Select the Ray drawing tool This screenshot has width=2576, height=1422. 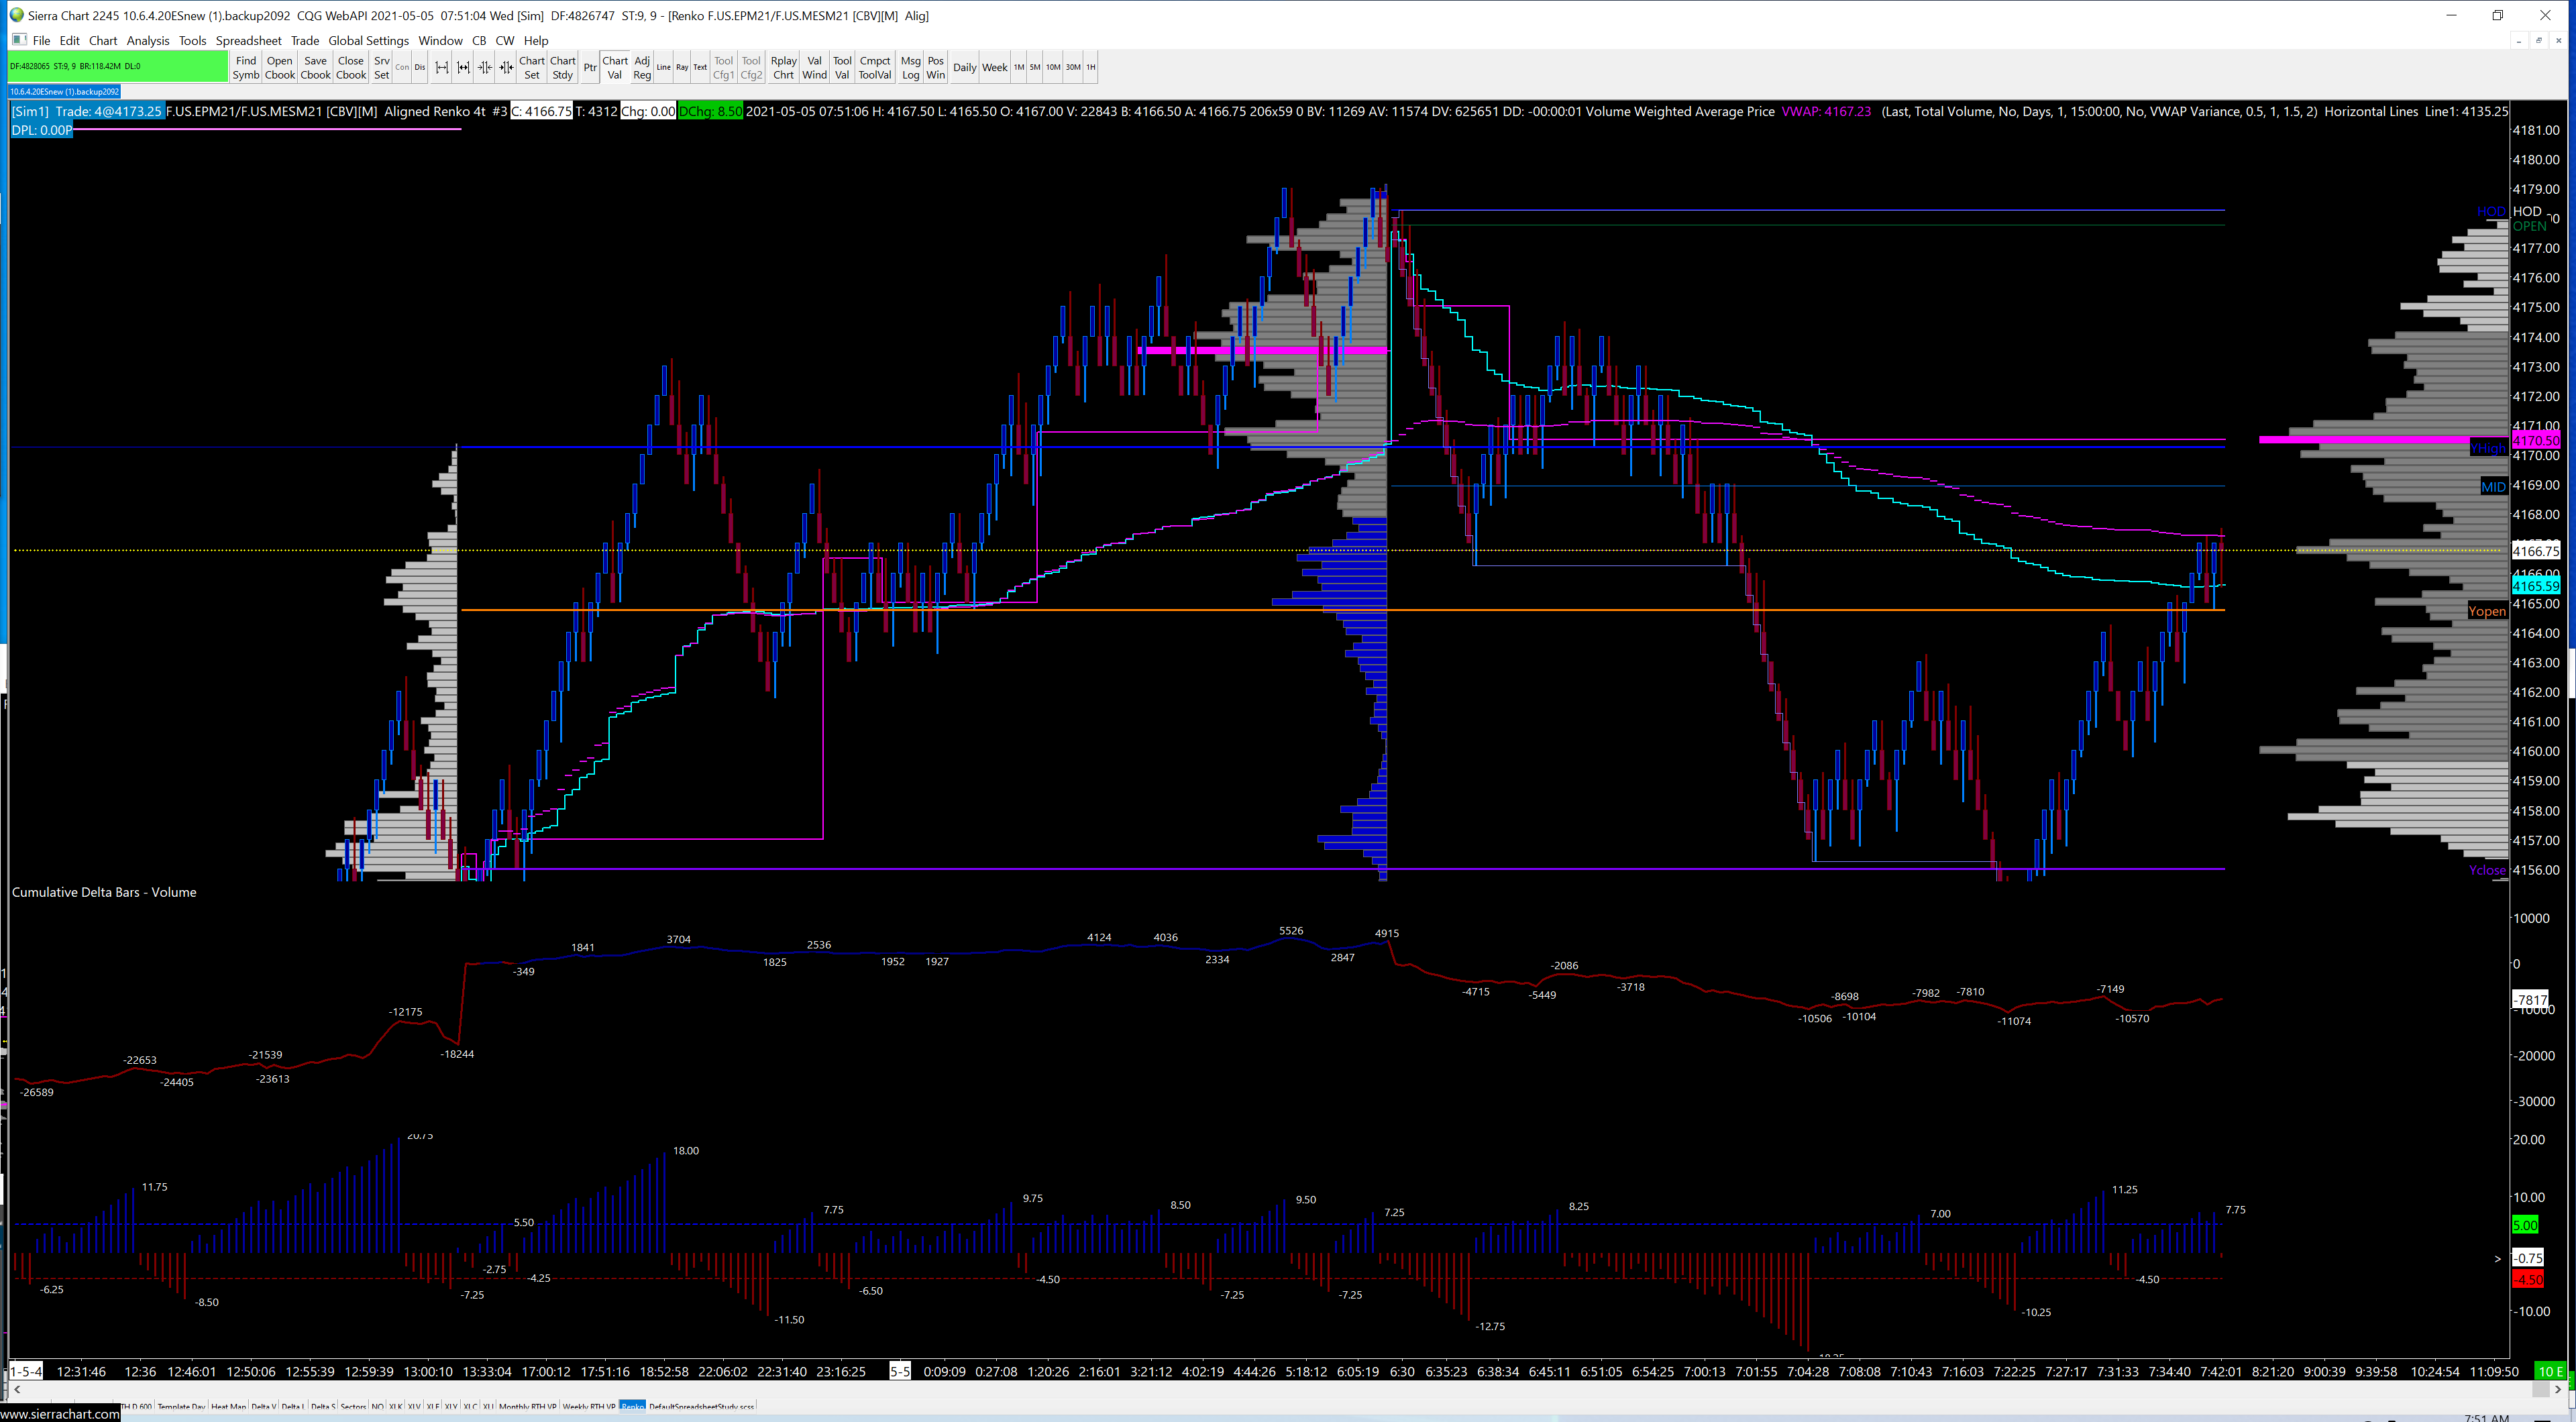point(681,67)
